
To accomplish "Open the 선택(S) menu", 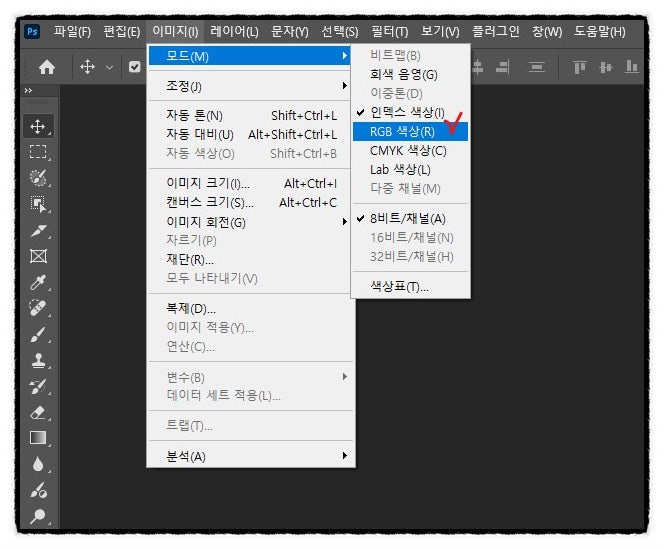I will coord(340,32).
